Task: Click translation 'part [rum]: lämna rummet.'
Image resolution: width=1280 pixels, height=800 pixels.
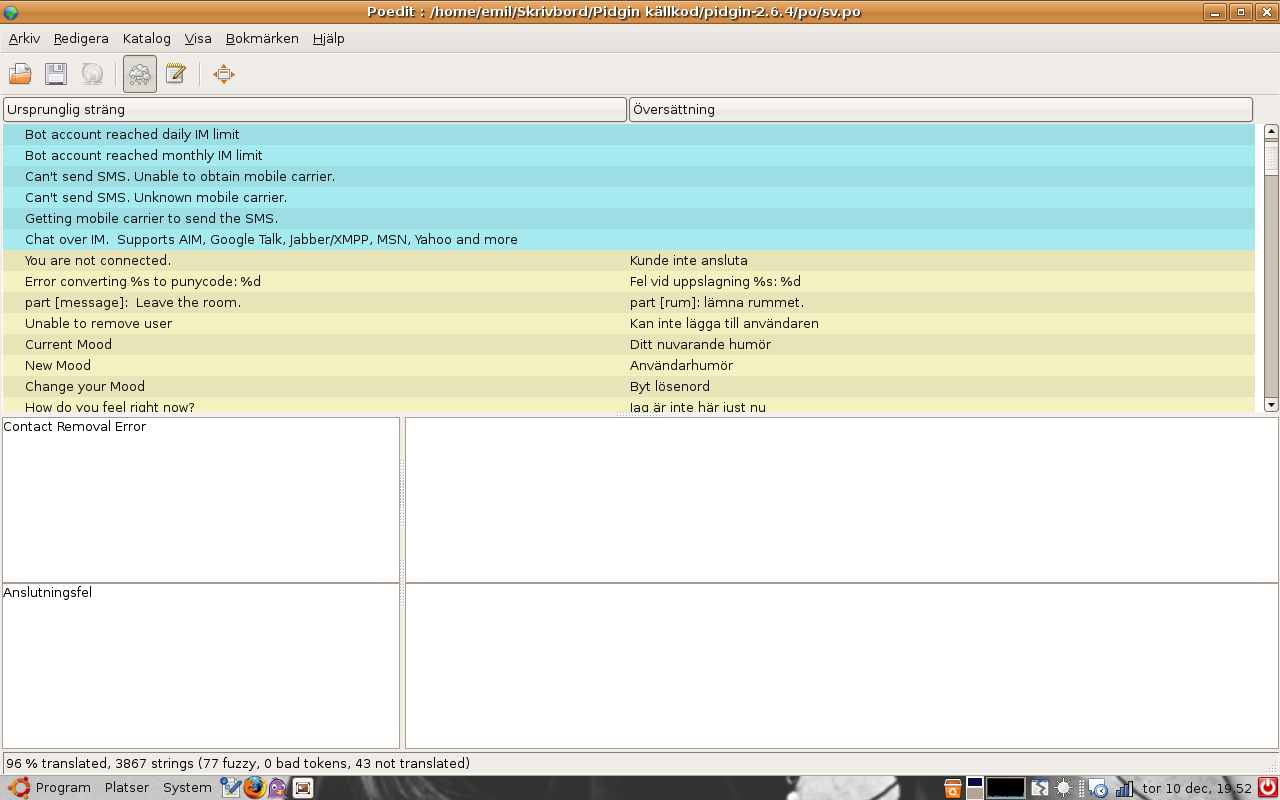Action: click(x=717, y=302)
